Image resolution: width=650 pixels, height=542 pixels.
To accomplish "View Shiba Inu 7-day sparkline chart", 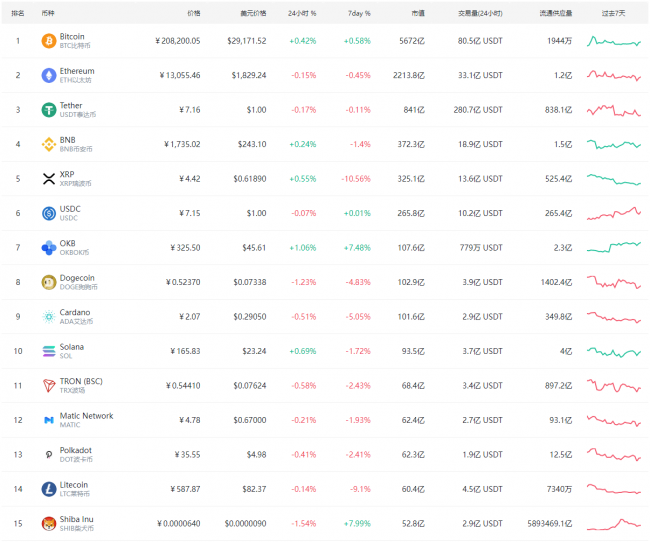I will coord(614,524).
